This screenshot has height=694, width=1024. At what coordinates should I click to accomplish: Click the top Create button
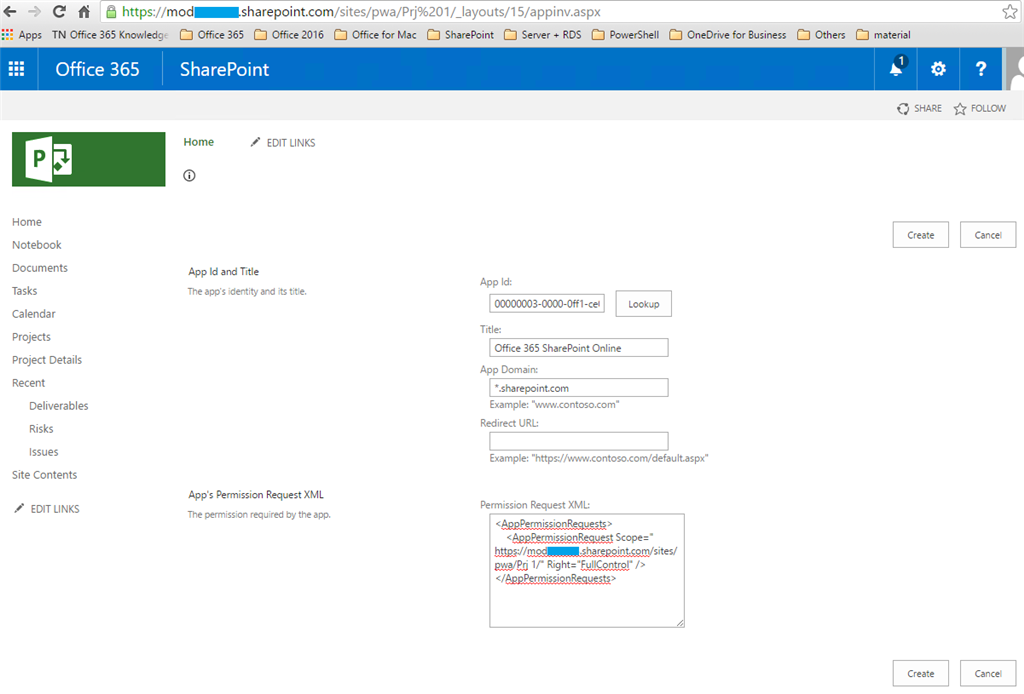tap(920, 235)
